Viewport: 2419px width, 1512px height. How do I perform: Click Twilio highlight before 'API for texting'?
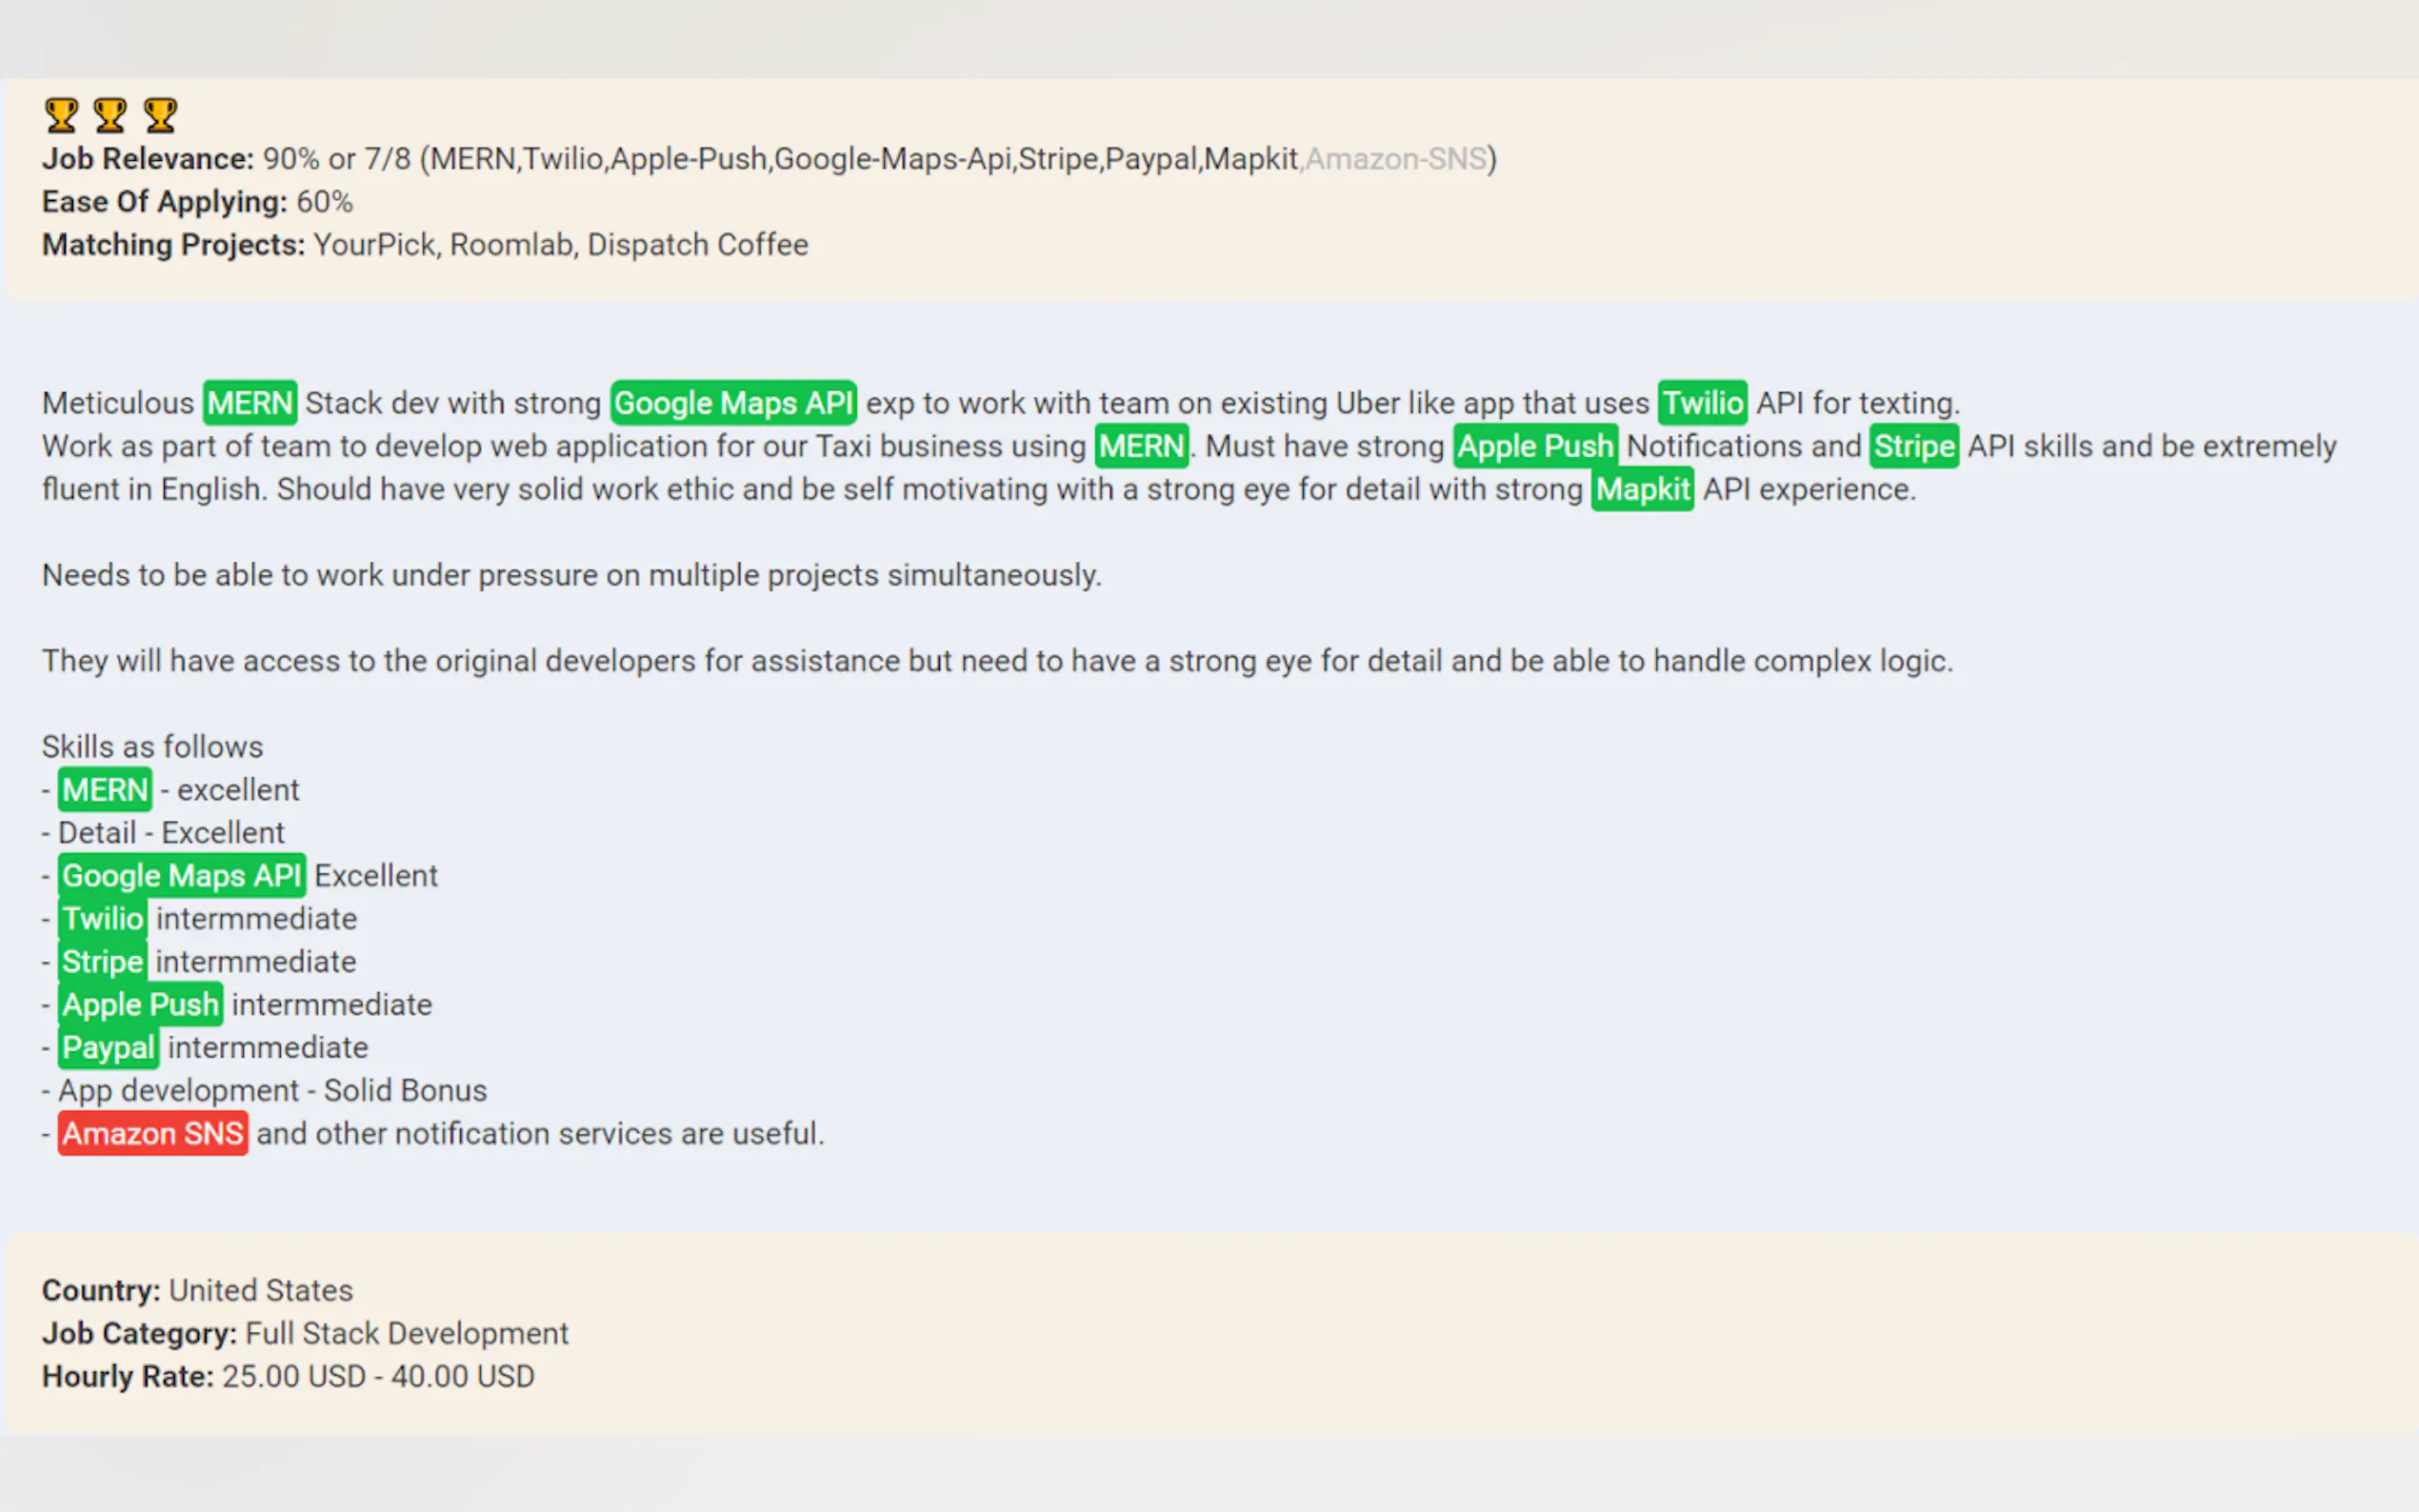point(1702,403)
